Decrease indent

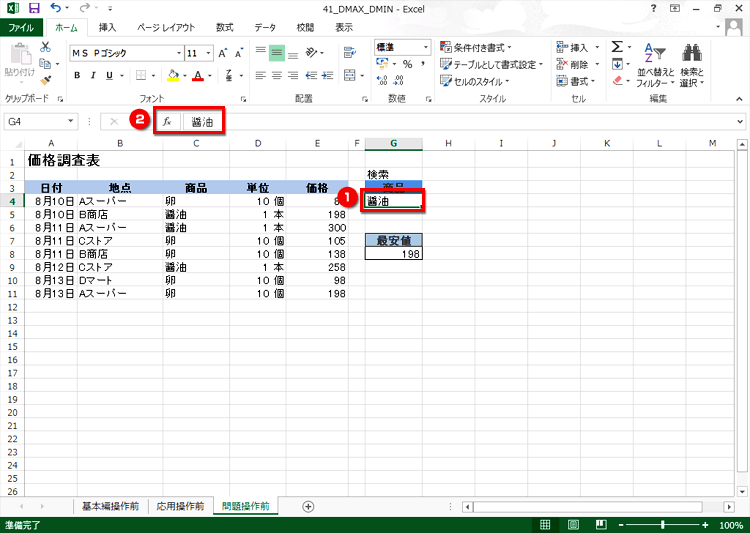[311, 76]
